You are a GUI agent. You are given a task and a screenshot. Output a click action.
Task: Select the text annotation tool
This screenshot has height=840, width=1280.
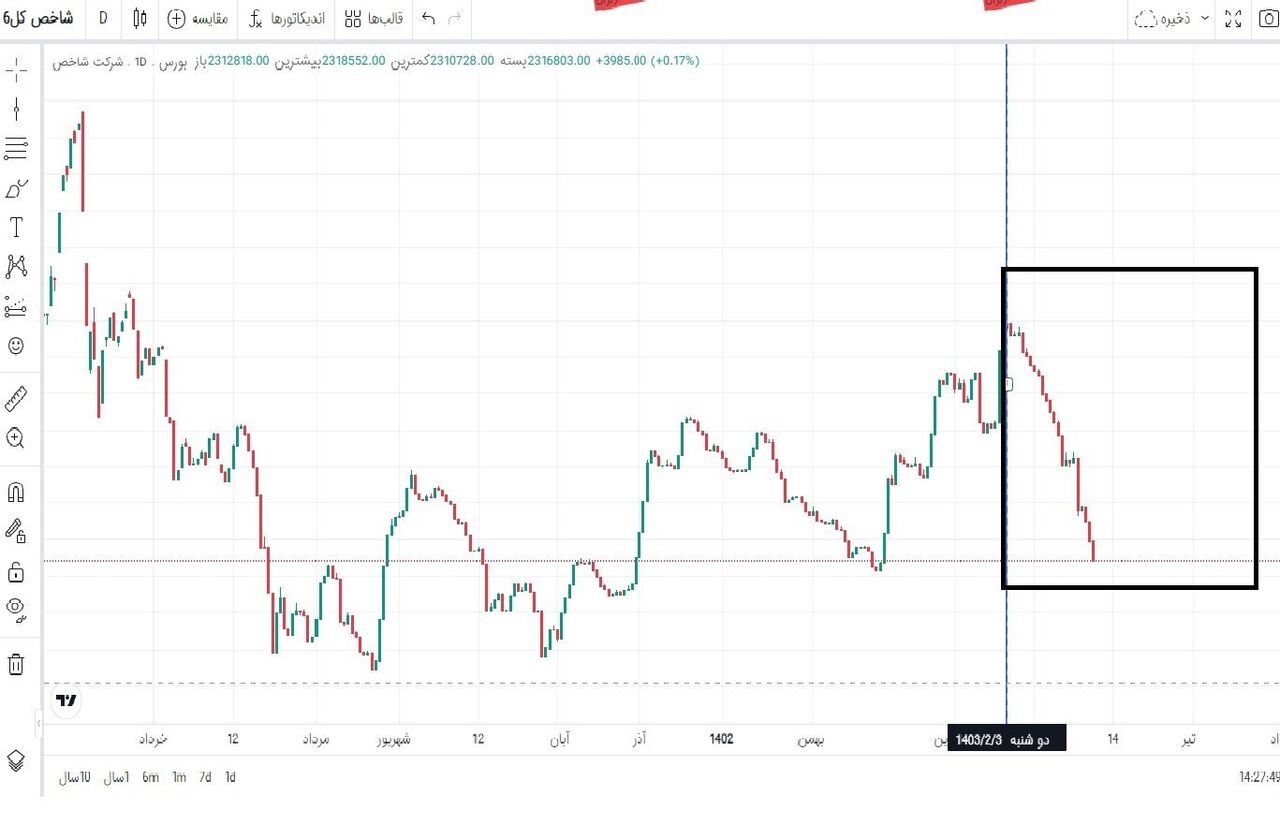16,227
